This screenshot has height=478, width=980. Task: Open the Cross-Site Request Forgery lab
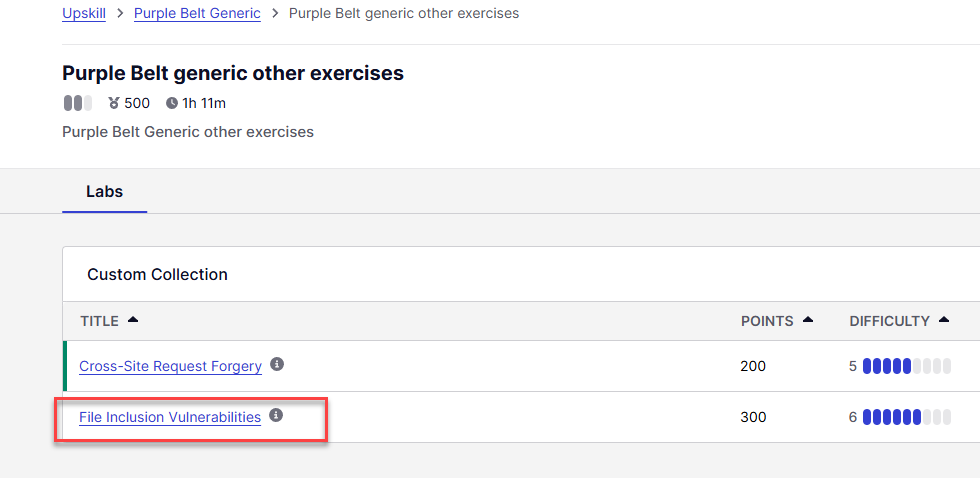pyautogui.click(x=170, y=366)
